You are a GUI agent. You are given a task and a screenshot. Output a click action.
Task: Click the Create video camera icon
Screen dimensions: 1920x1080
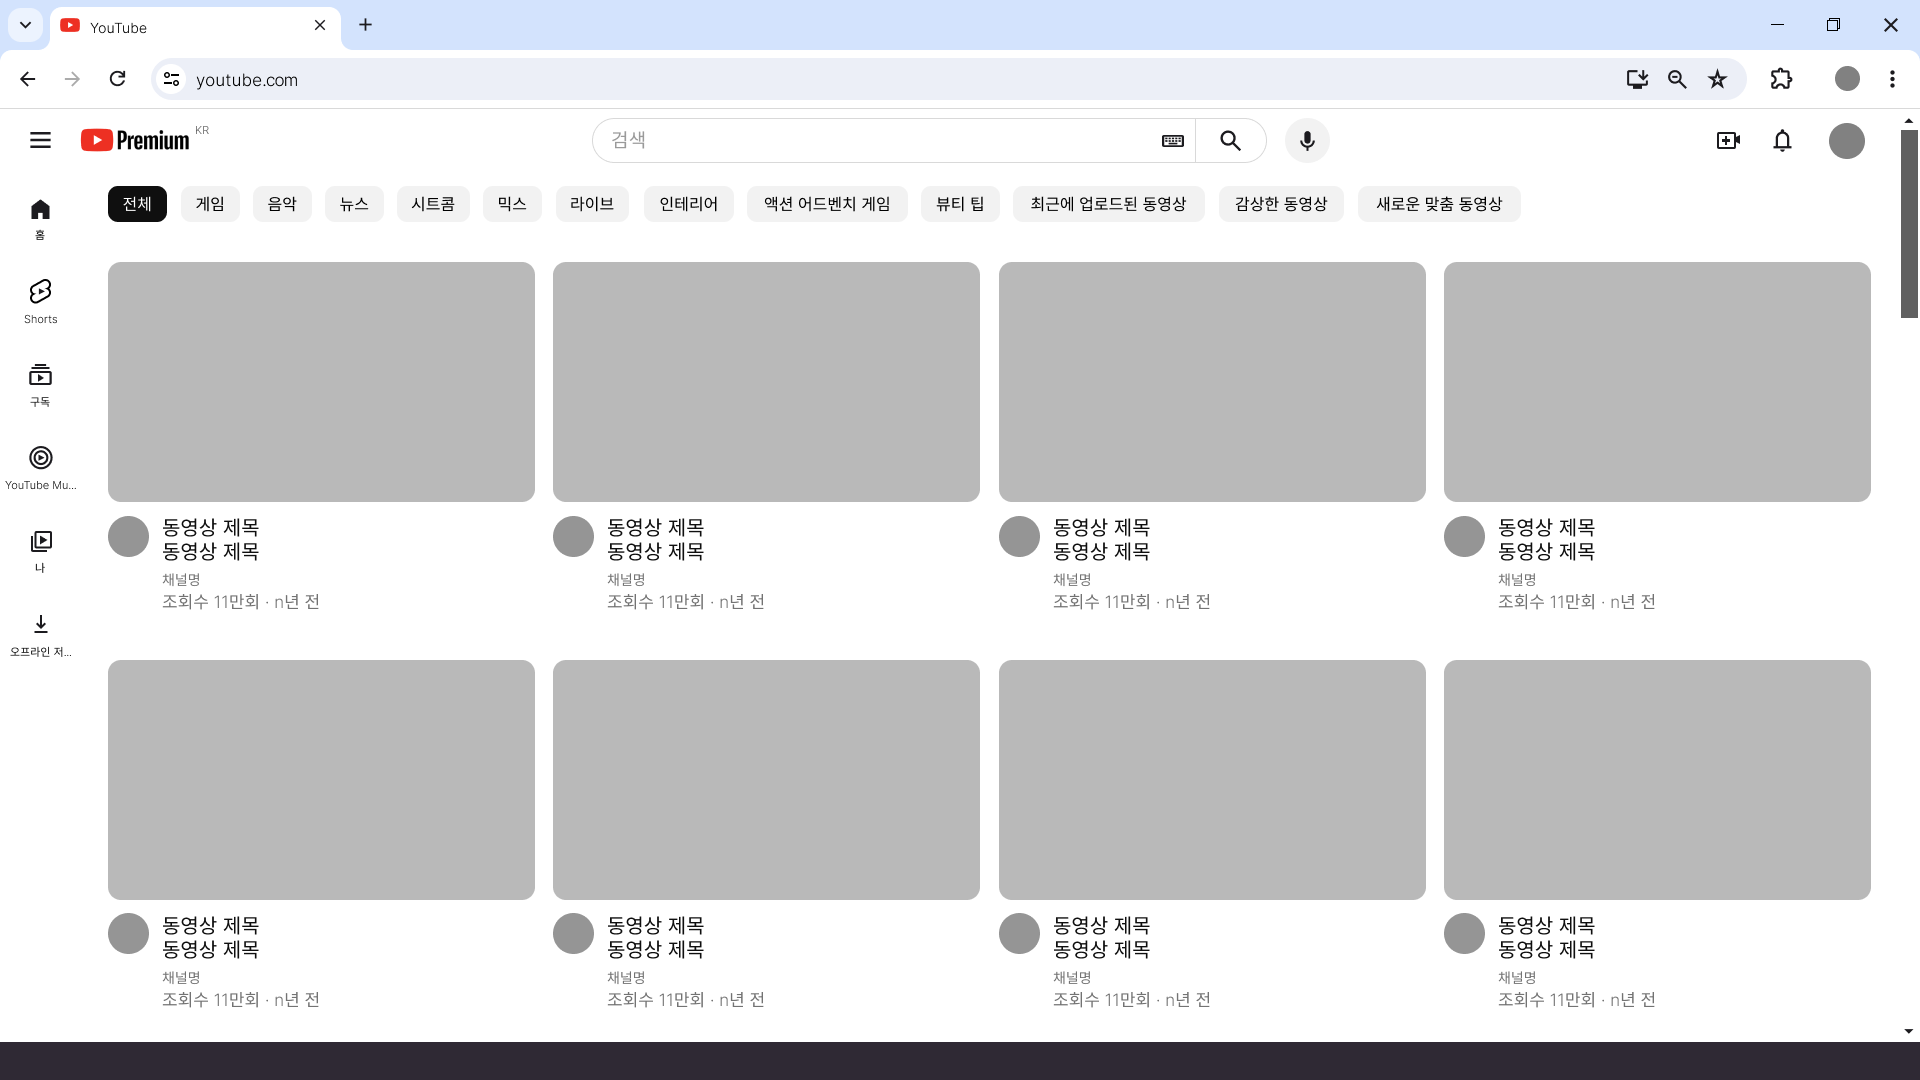[1728, 141]
